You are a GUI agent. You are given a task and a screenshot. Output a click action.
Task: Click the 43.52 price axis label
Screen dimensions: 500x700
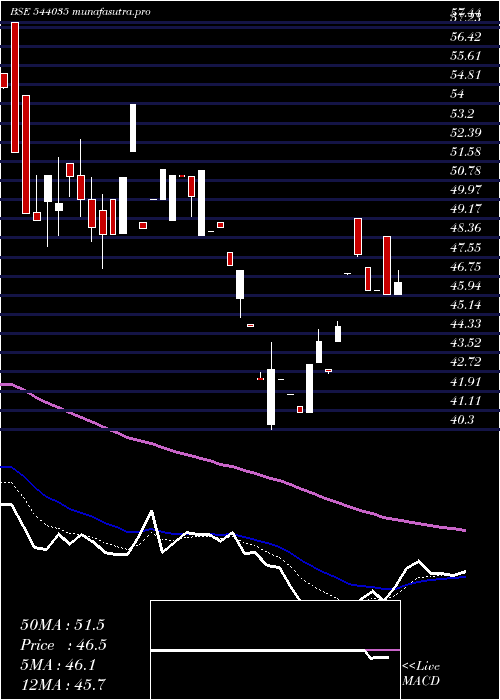466,344
